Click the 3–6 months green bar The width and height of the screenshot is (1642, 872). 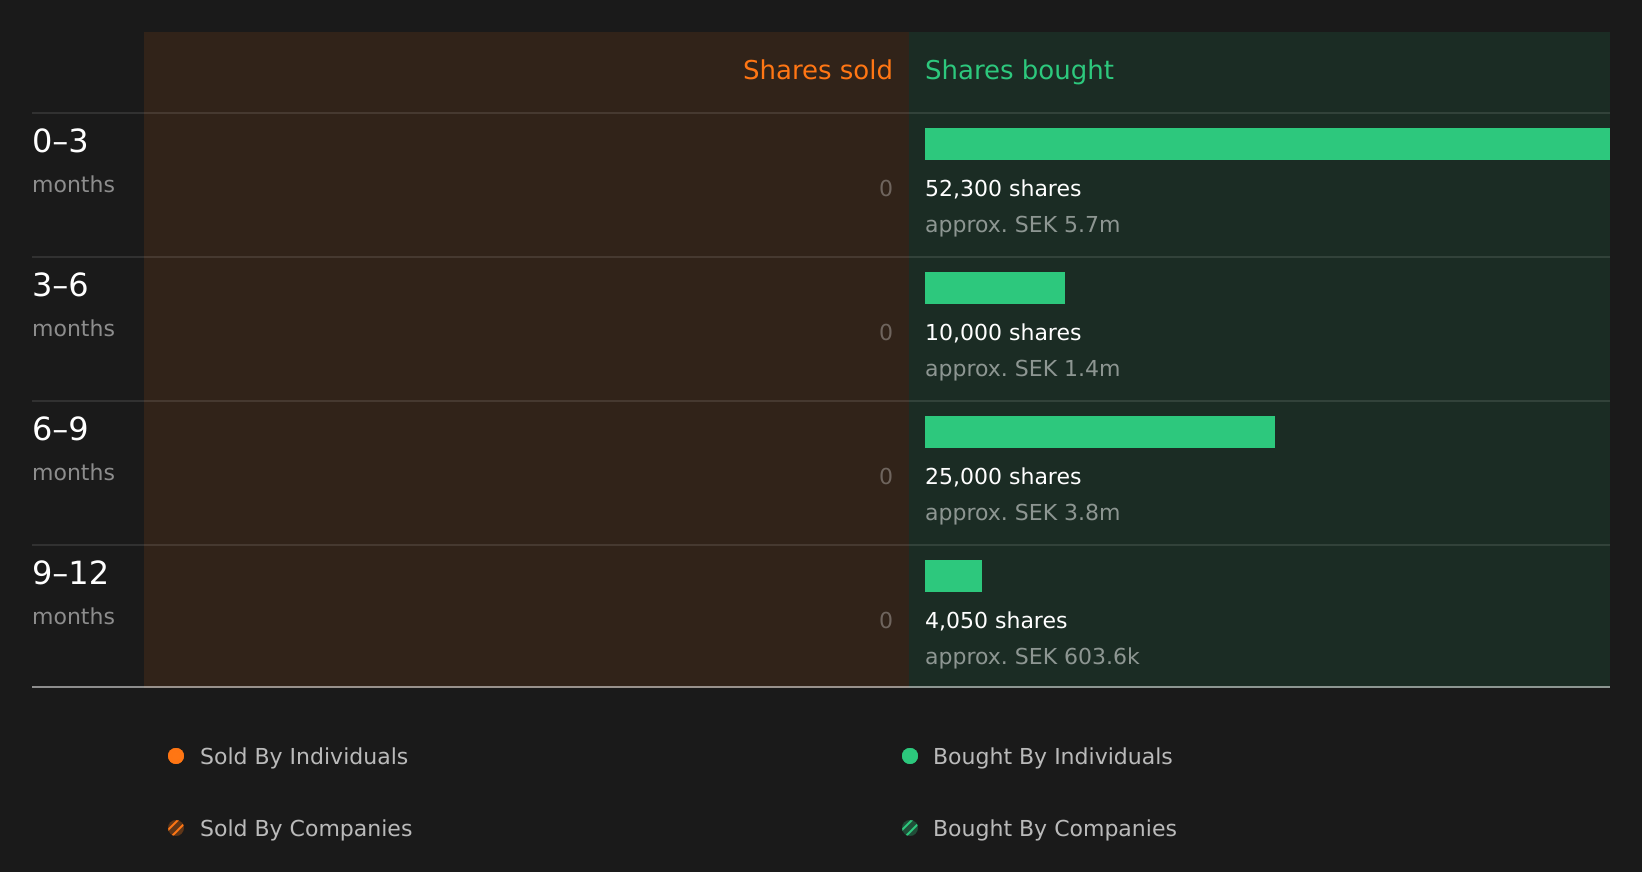(995, 288)
